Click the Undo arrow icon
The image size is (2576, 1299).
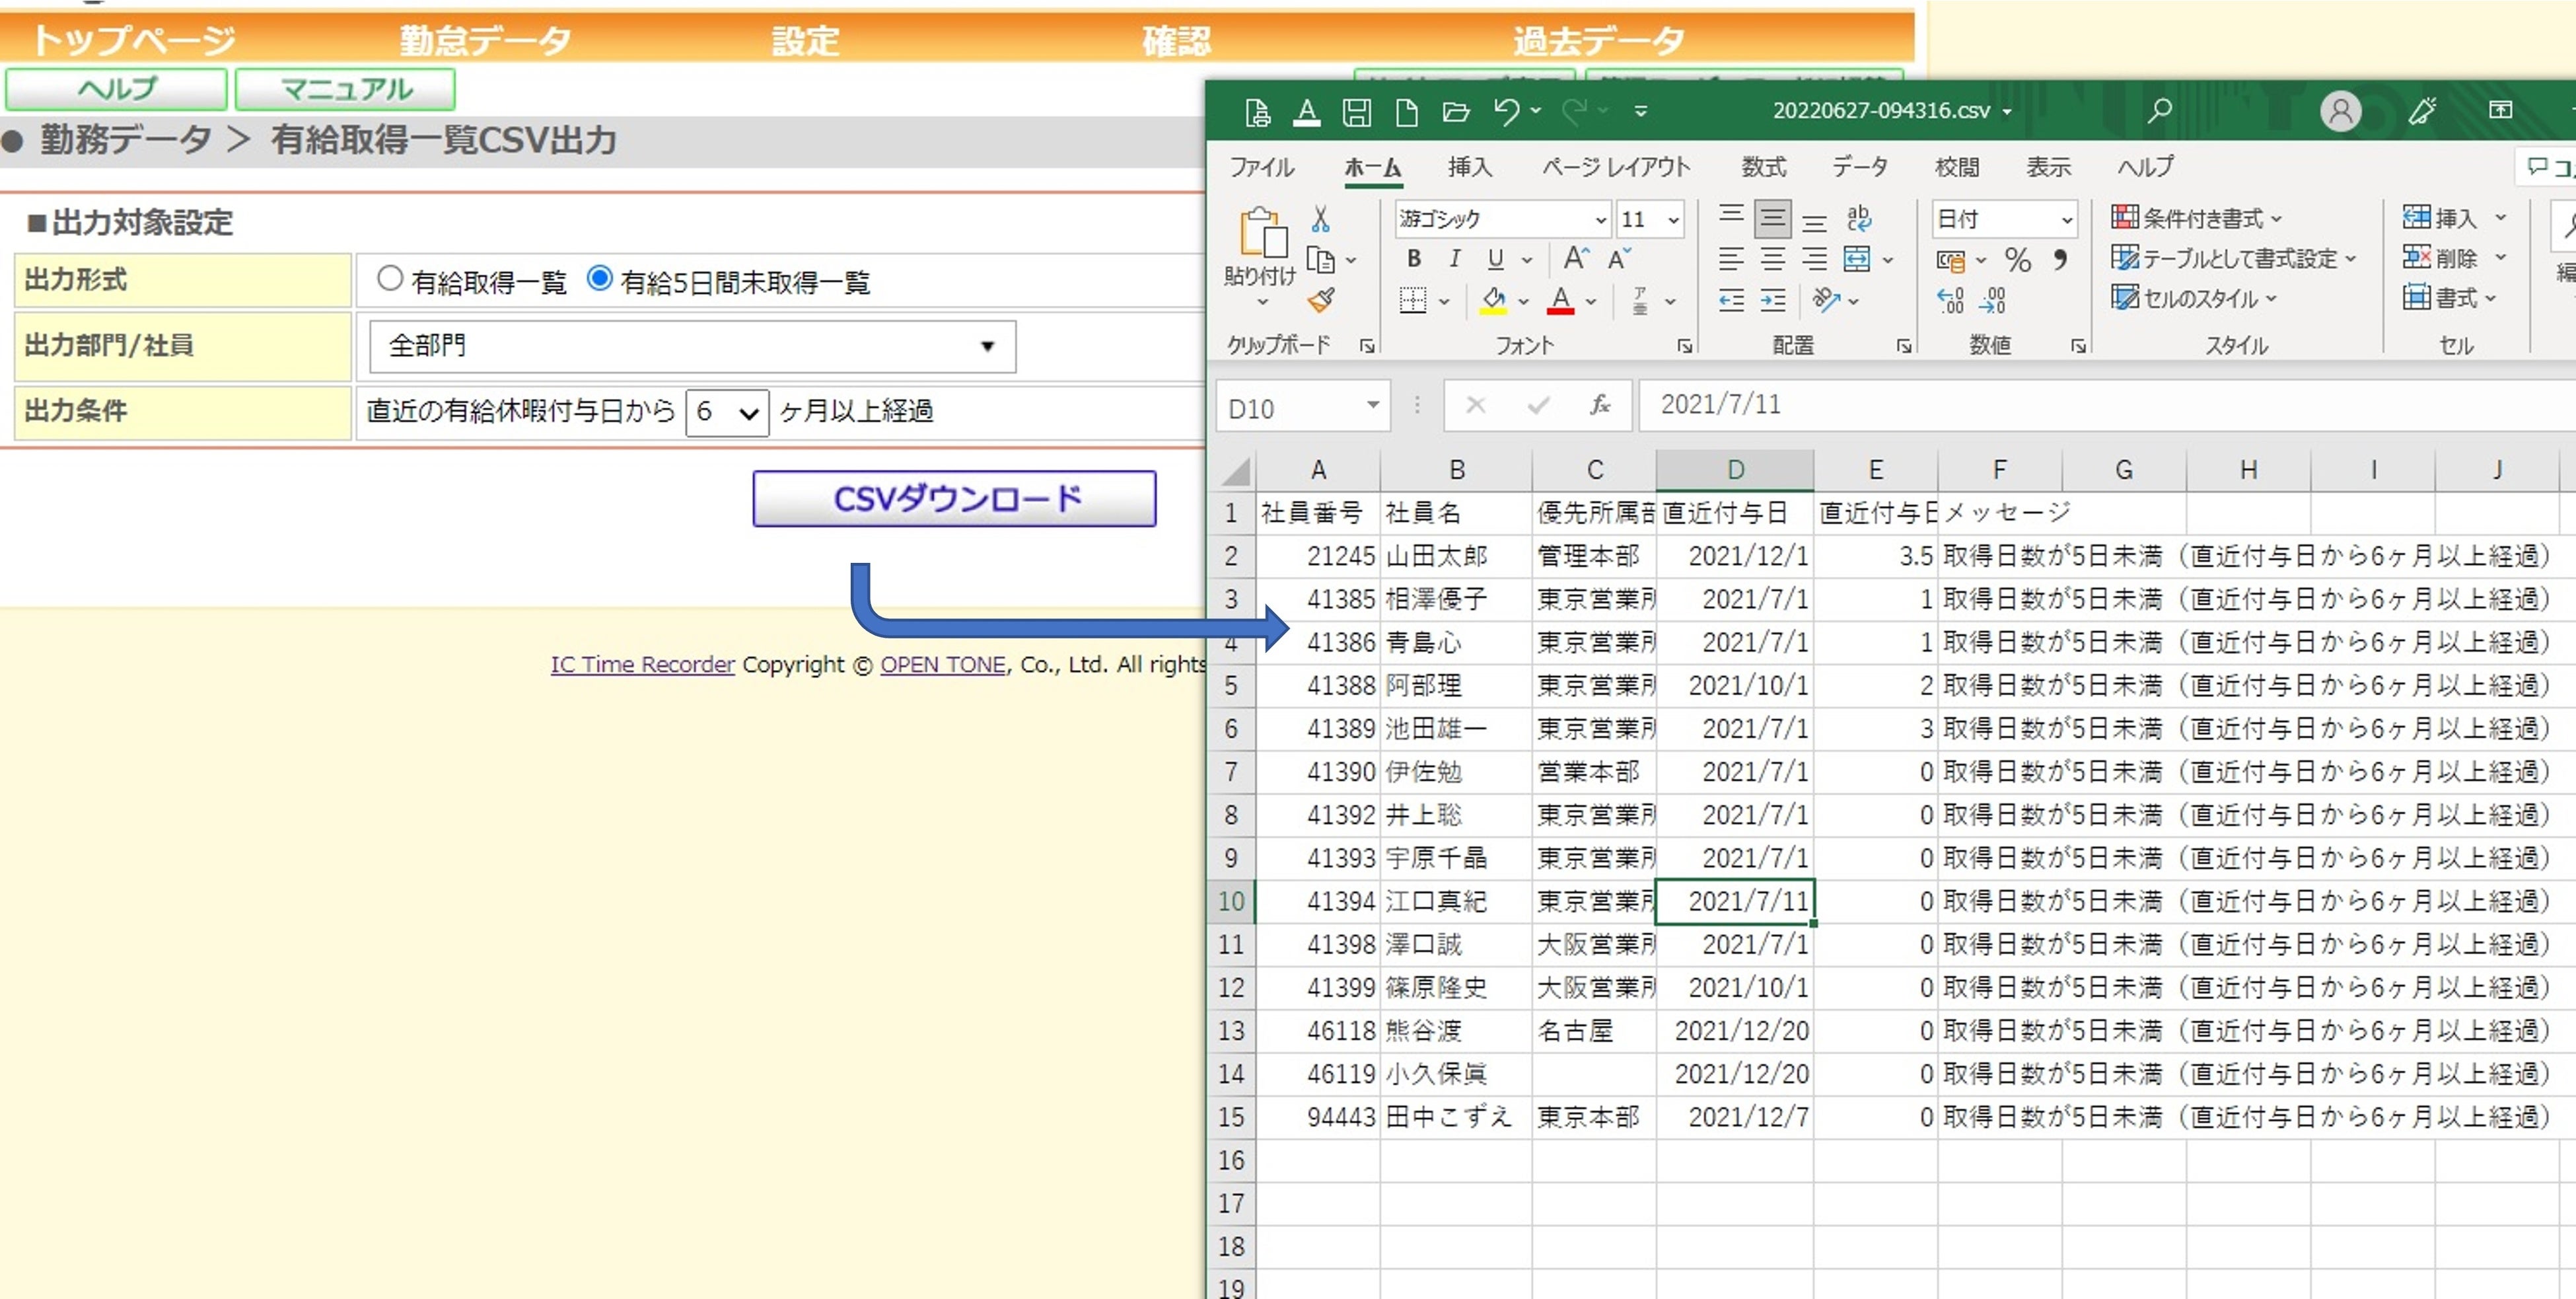click(1506, 111)
